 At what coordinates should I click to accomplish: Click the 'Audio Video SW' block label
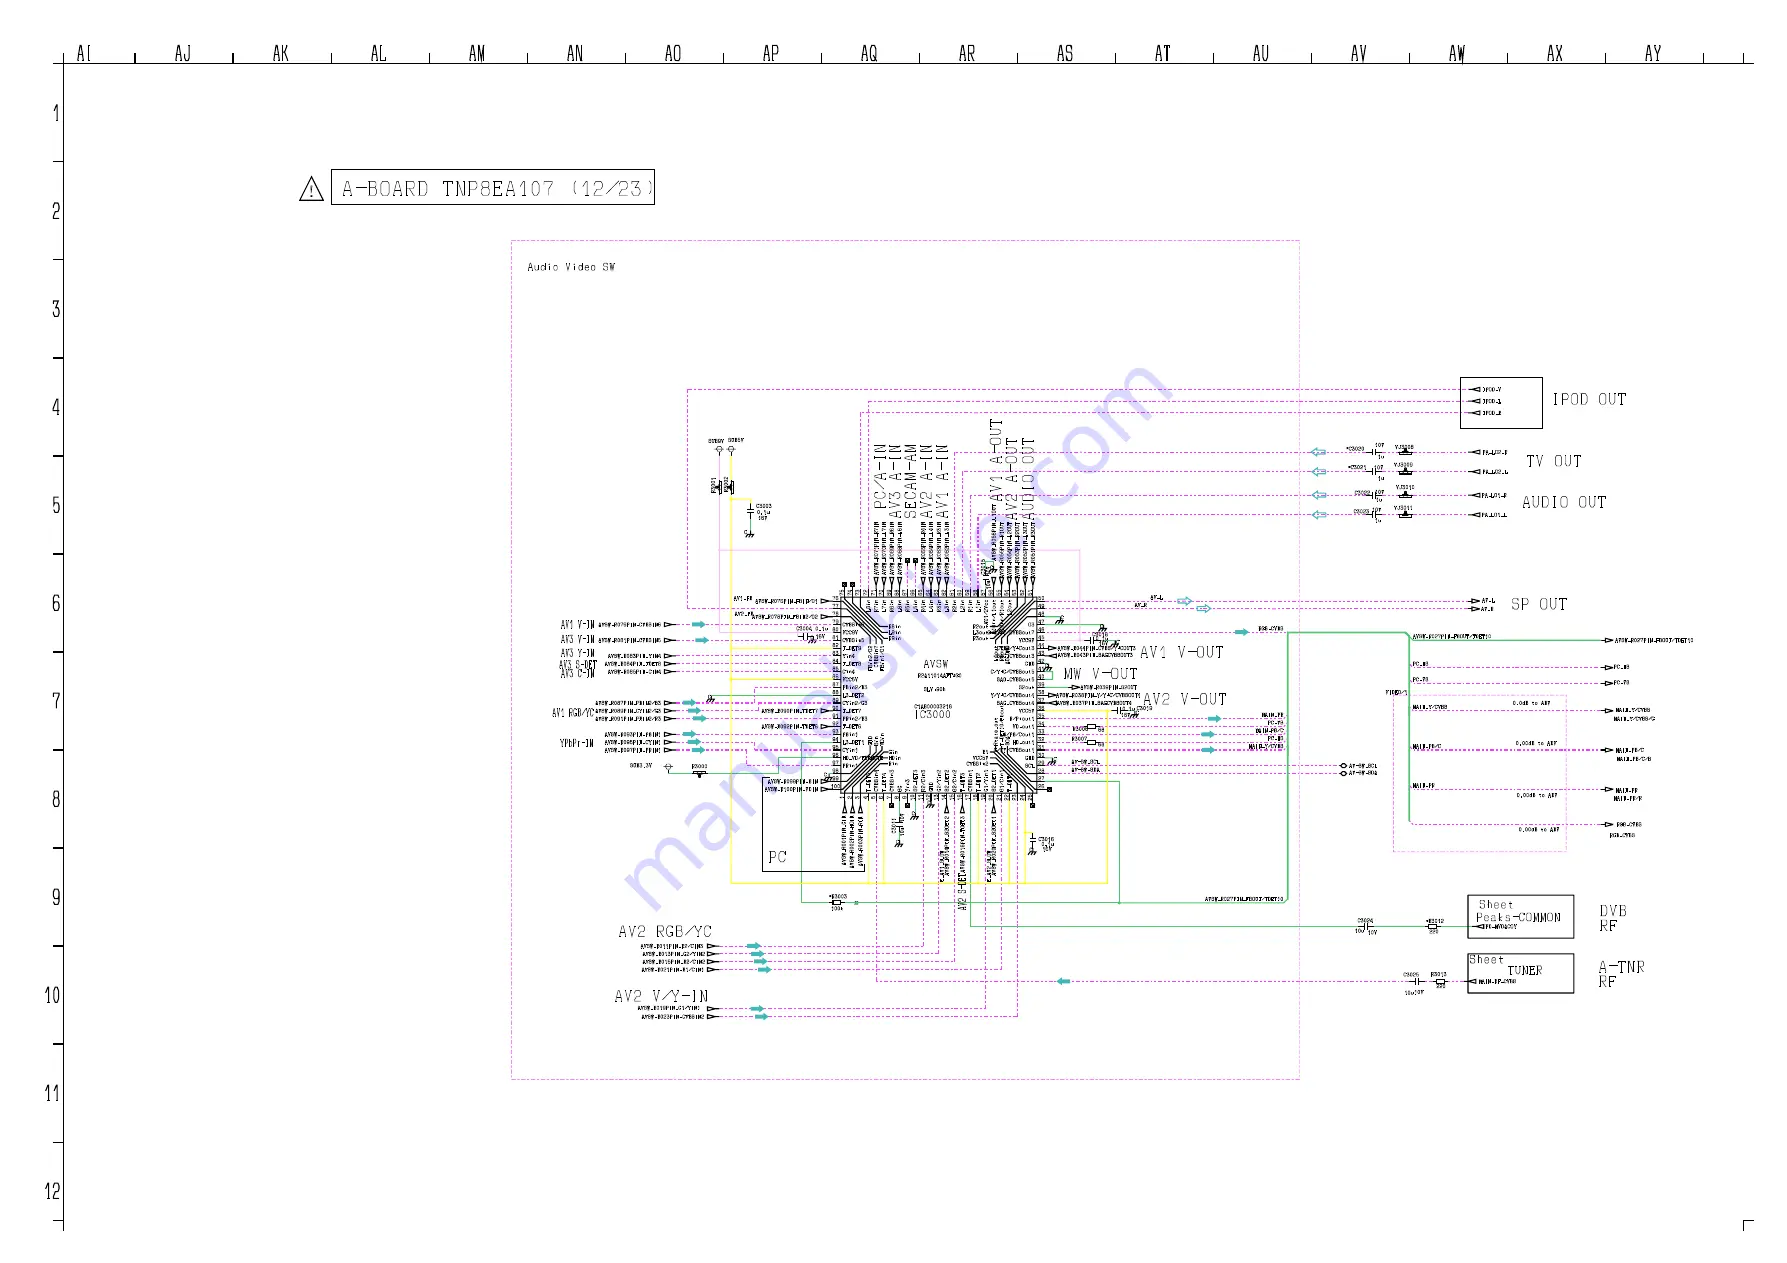(x=571, y=267)
